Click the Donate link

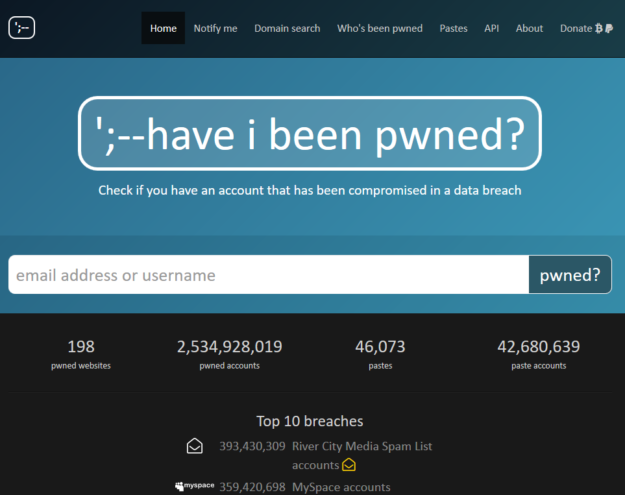pos(575,29)
